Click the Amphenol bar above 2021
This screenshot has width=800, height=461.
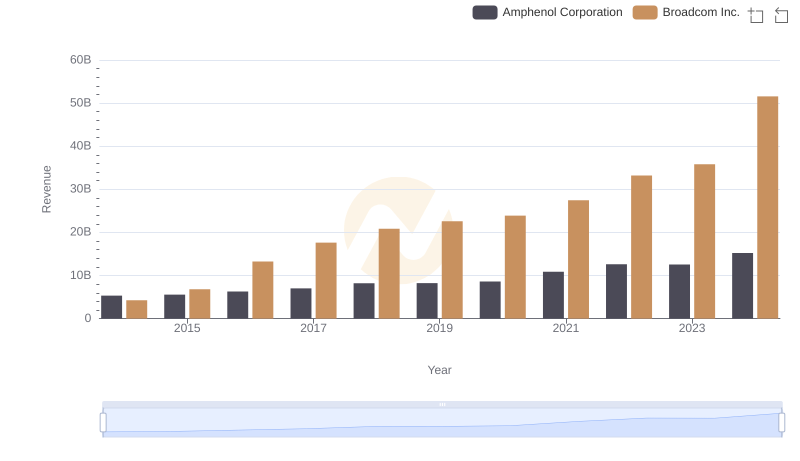point(553,295)
